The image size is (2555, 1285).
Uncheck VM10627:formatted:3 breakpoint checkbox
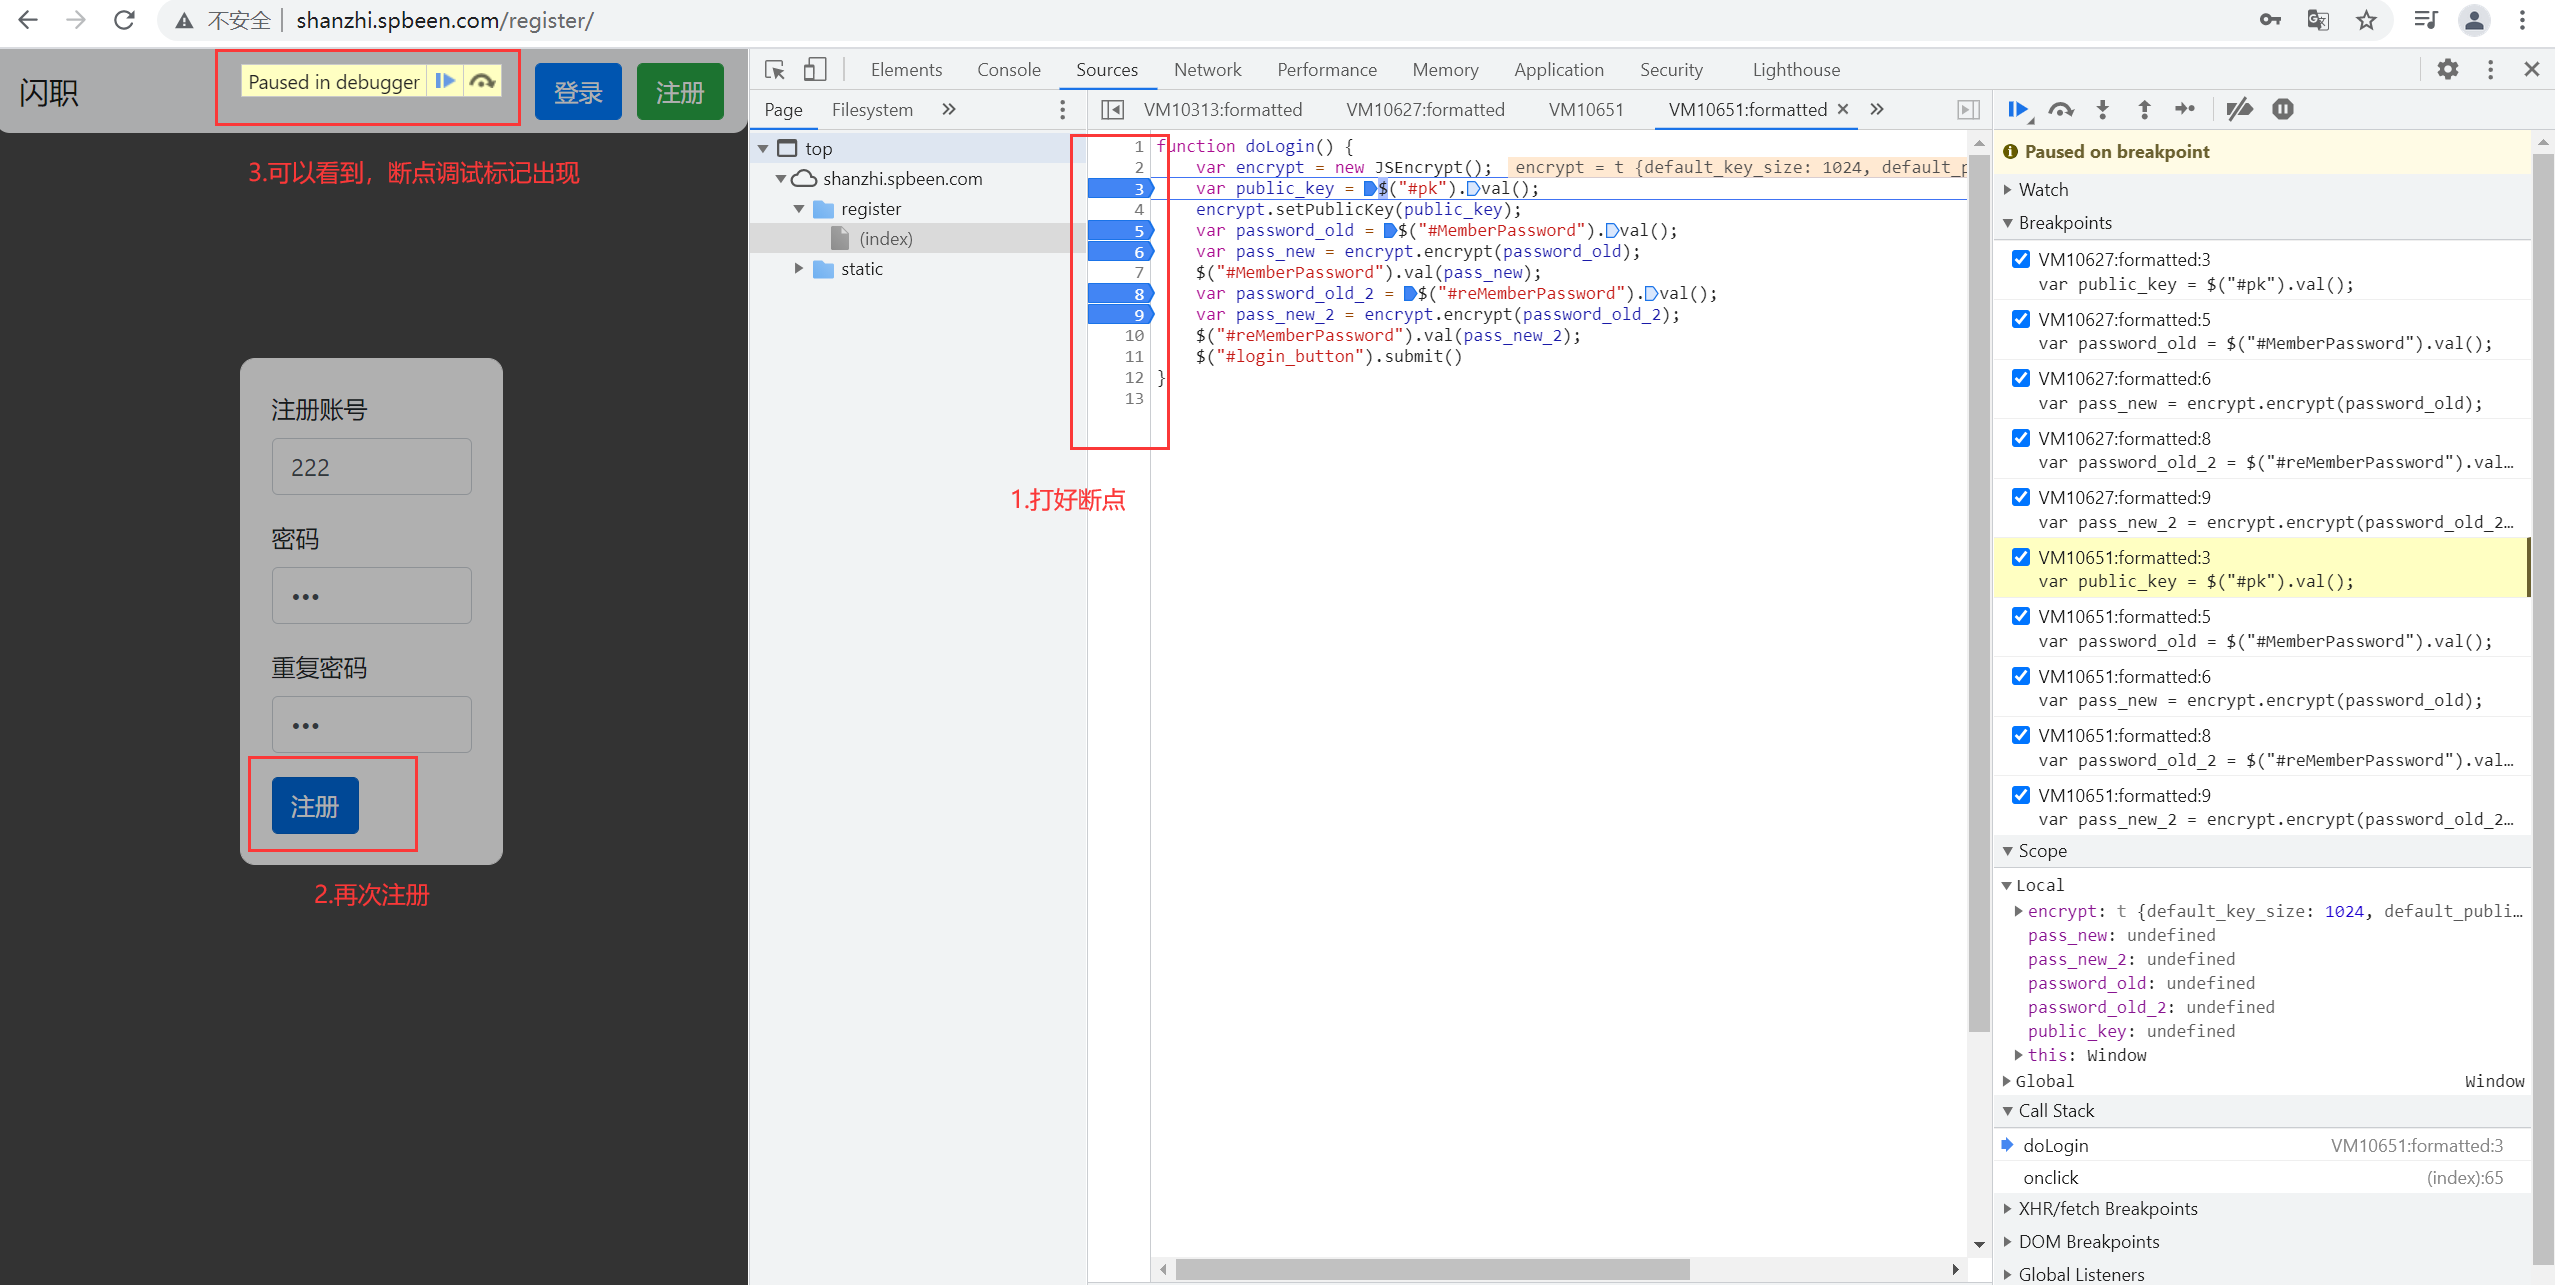click(x=2021, y=259)
